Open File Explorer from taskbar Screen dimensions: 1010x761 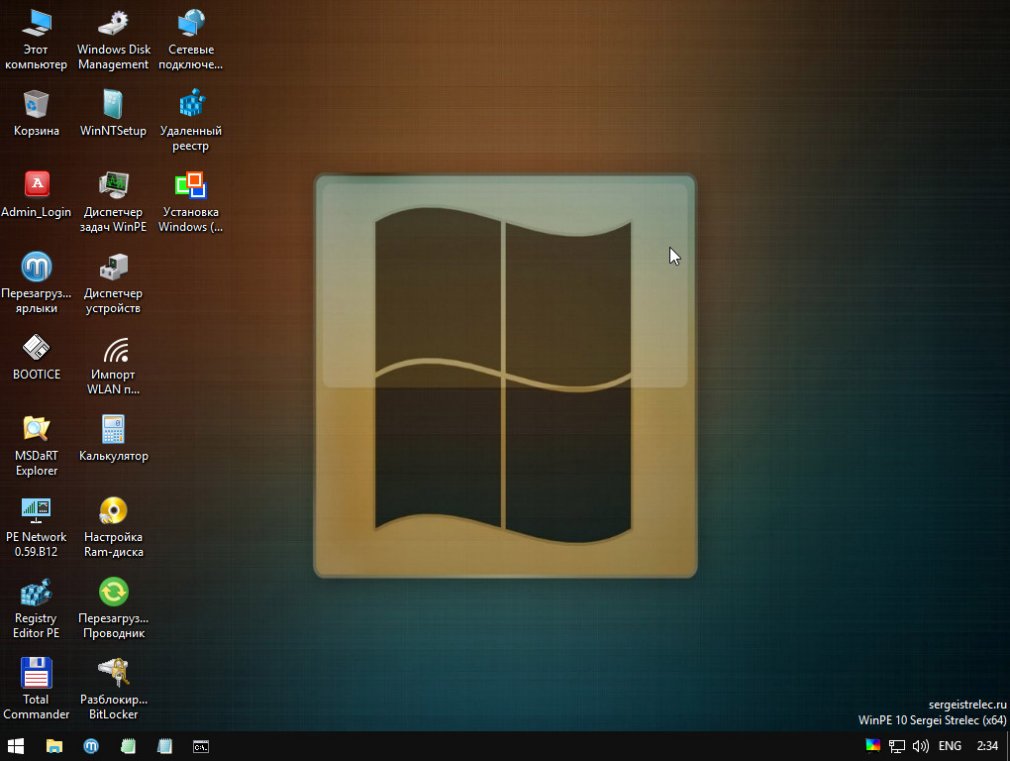(54, 746)
